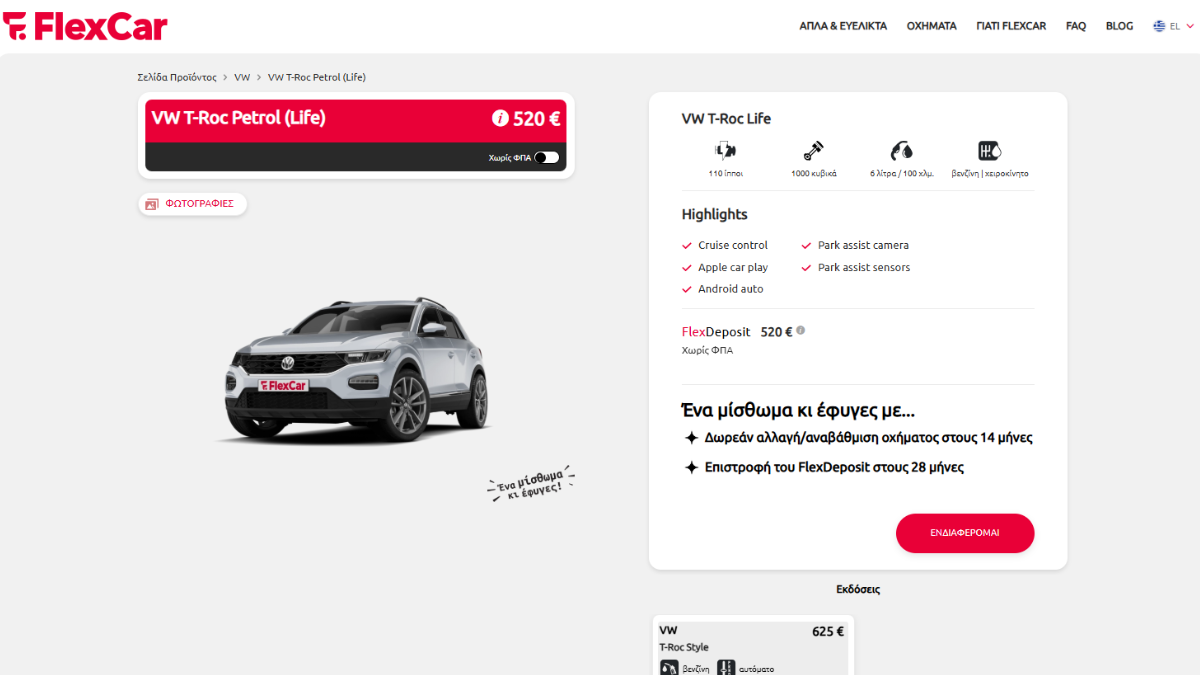Click the VW T-Roc Life title
The height and width of the screenshot is (675, 1200).
pos(726,118)
